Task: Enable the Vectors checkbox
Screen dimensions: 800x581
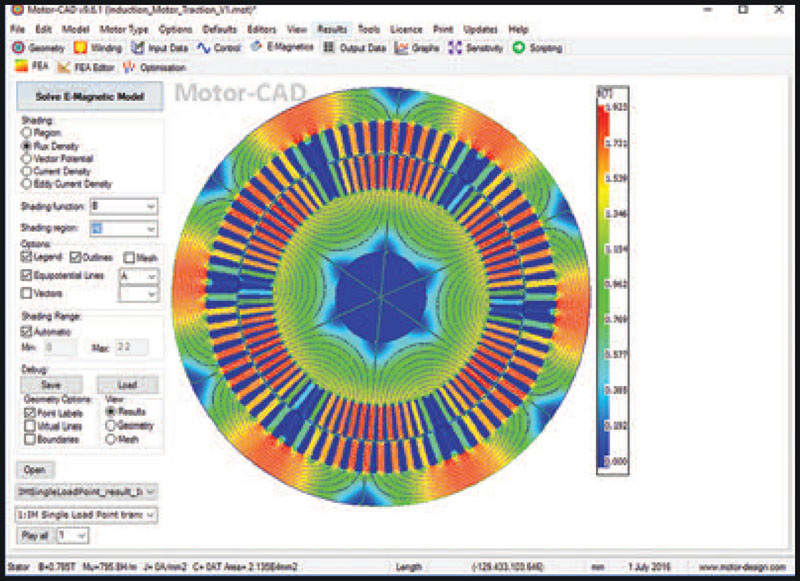Action: 27,293
